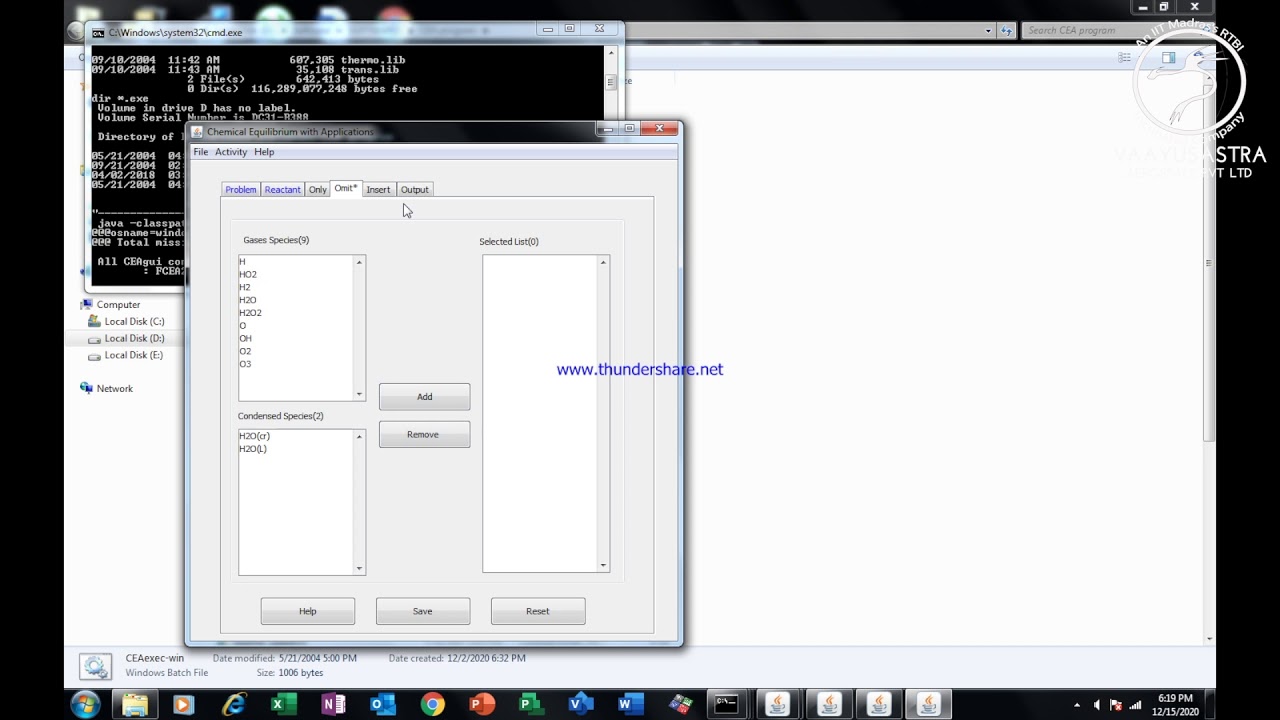Select the Omit* tab
1280x720 pixels.
345,189
